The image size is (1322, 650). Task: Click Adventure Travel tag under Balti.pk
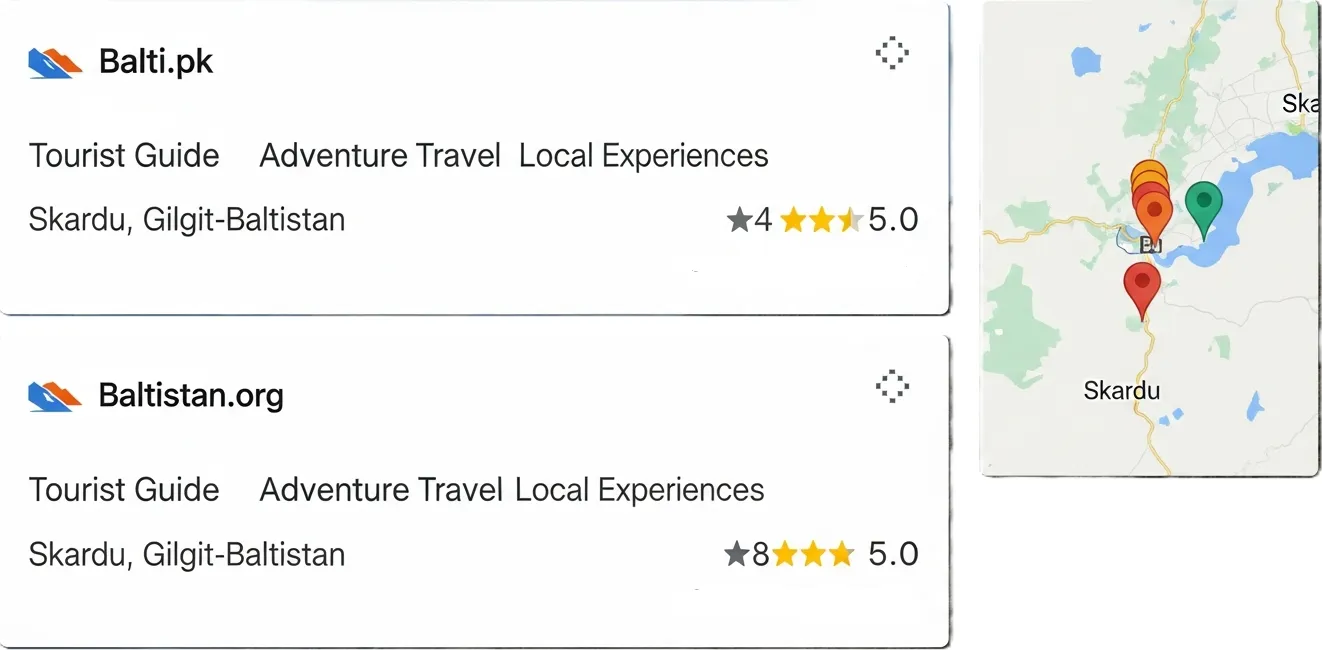tap(380, 156)
